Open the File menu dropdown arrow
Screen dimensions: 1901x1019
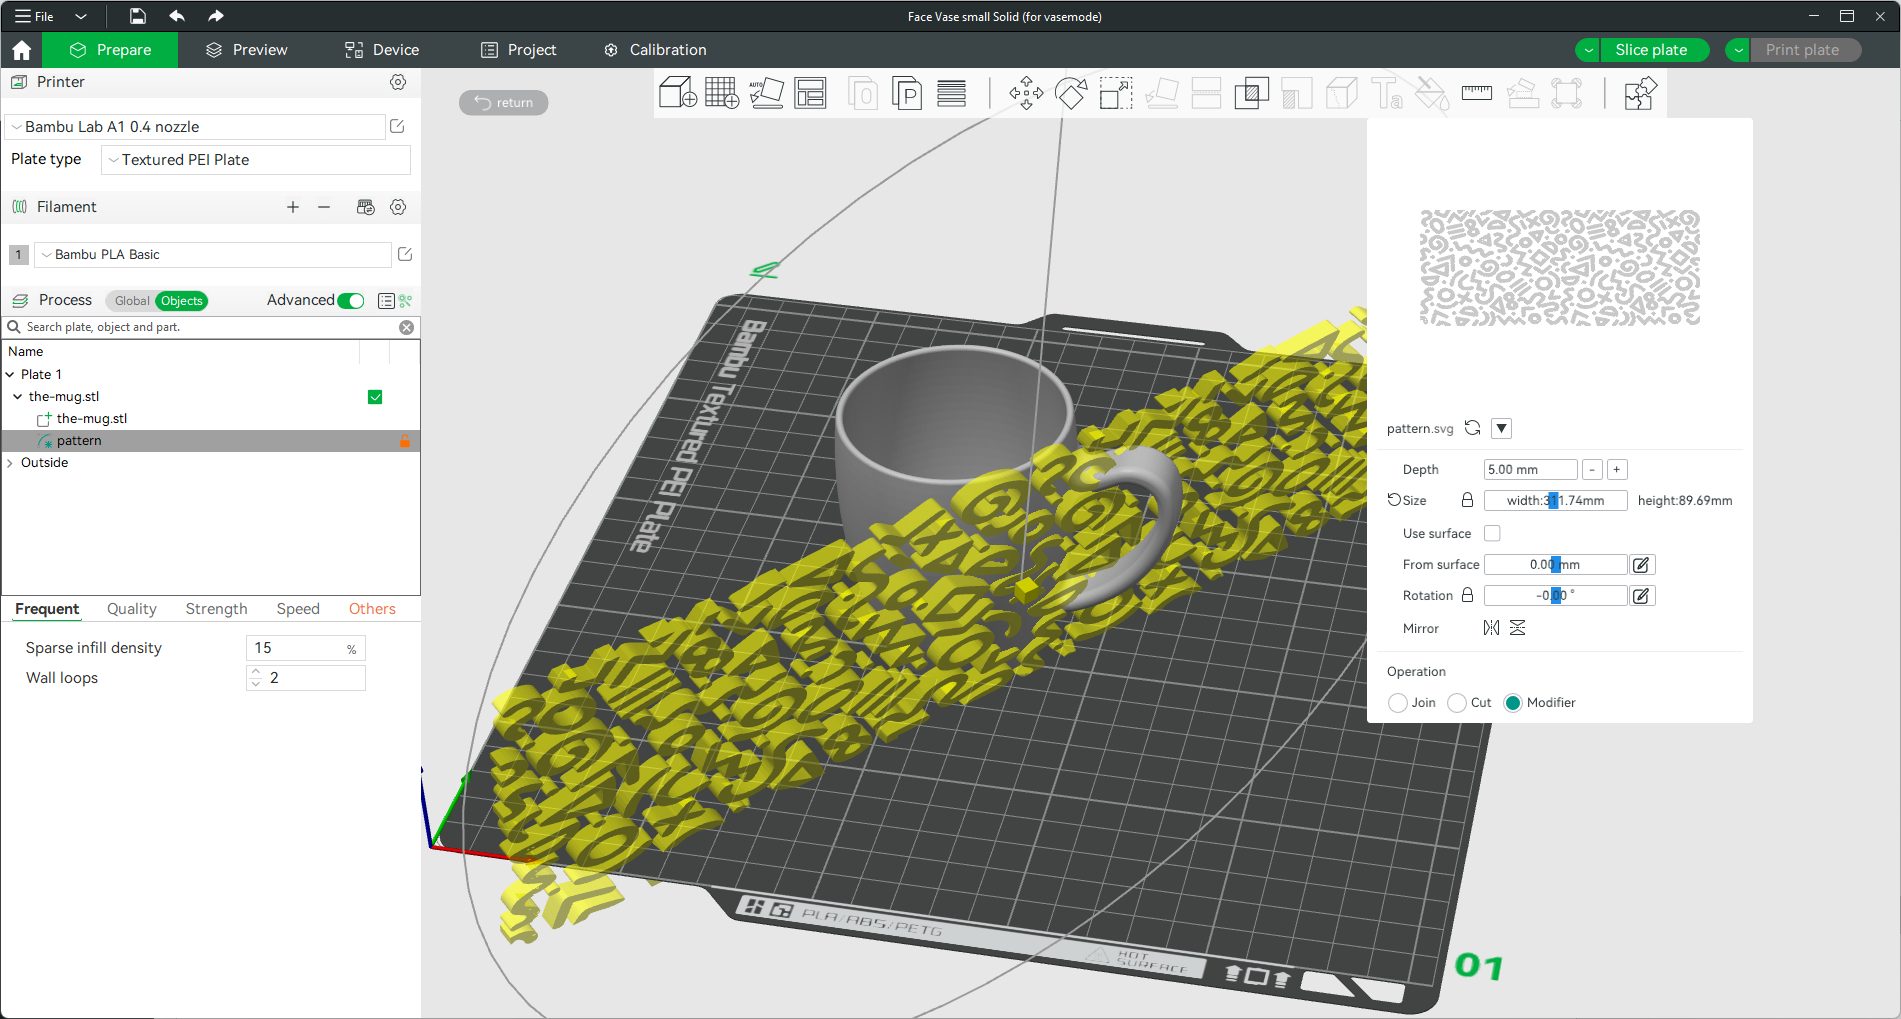tap(81, 16)
